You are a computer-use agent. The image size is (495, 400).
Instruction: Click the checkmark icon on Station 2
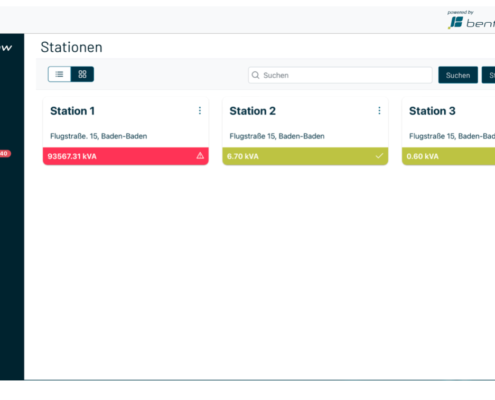(379, 156)
